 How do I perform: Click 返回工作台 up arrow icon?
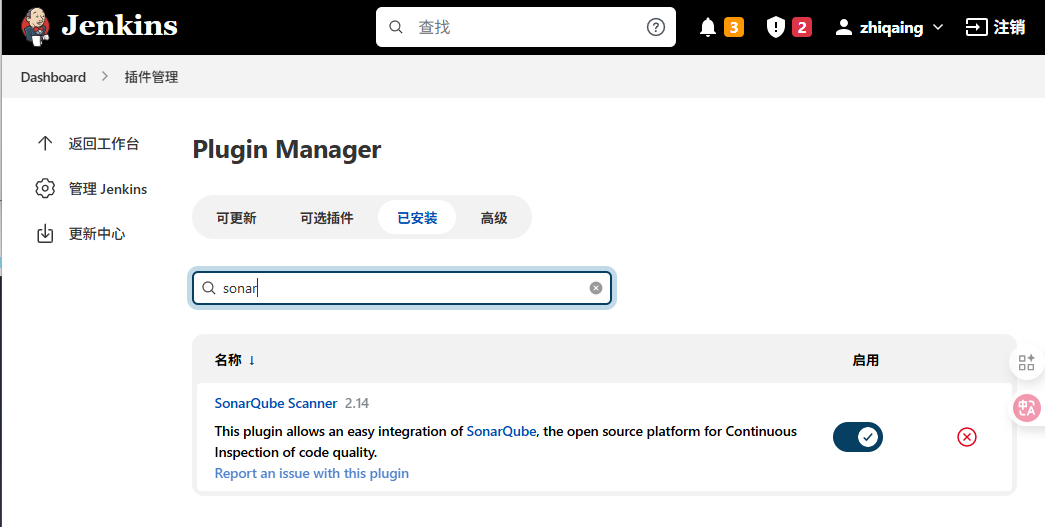pyautogui.click(x=45, y=143)
